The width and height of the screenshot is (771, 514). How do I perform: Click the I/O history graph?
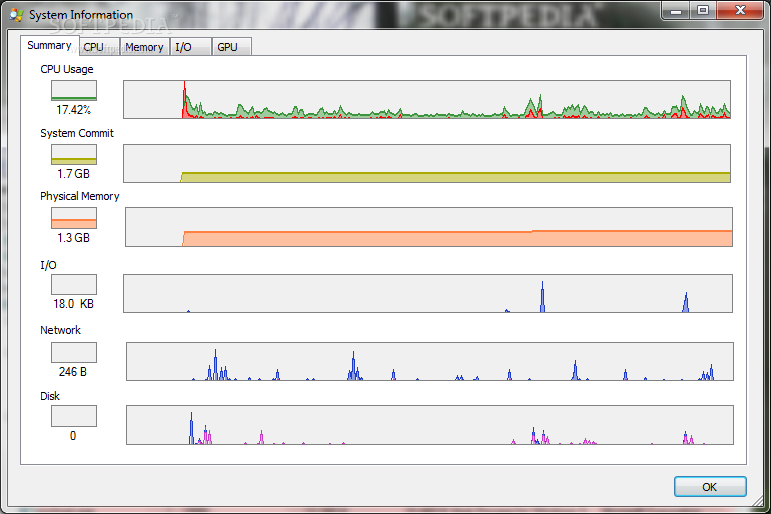tap(427, 294)
